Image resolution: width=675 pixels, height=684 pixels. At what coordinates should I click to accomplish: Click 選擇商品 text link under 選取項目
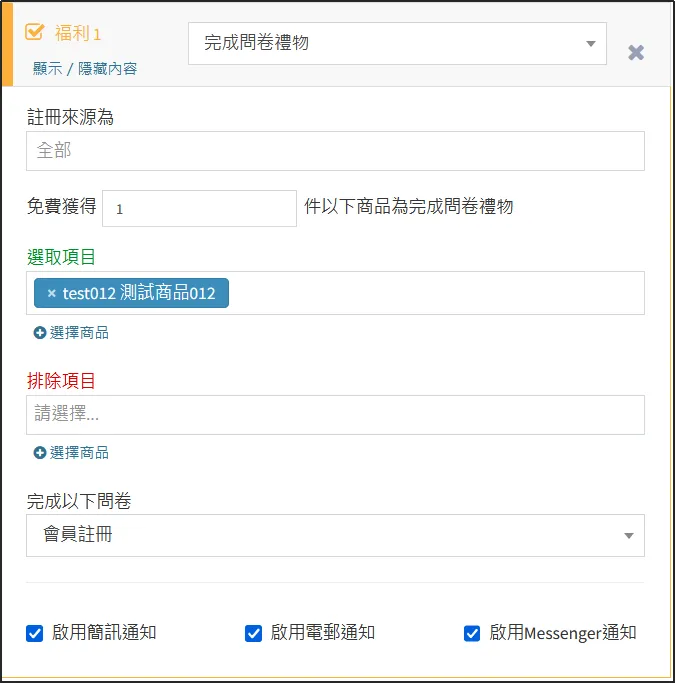(x=79, y=333)
